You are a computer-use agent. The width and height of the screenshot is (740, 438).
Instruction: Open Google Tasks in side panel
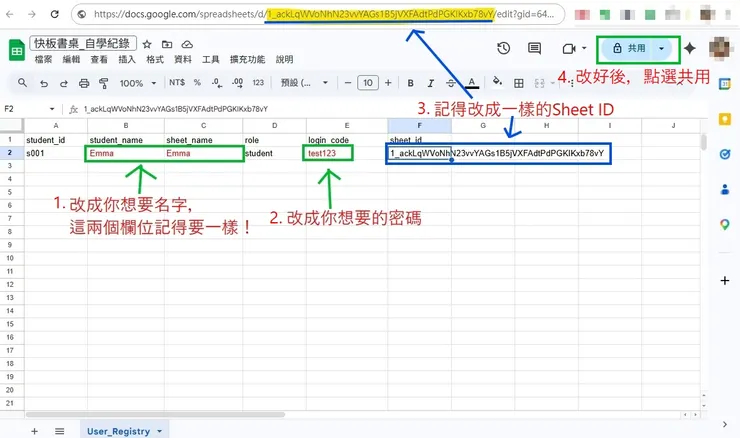tap(725, 154)
